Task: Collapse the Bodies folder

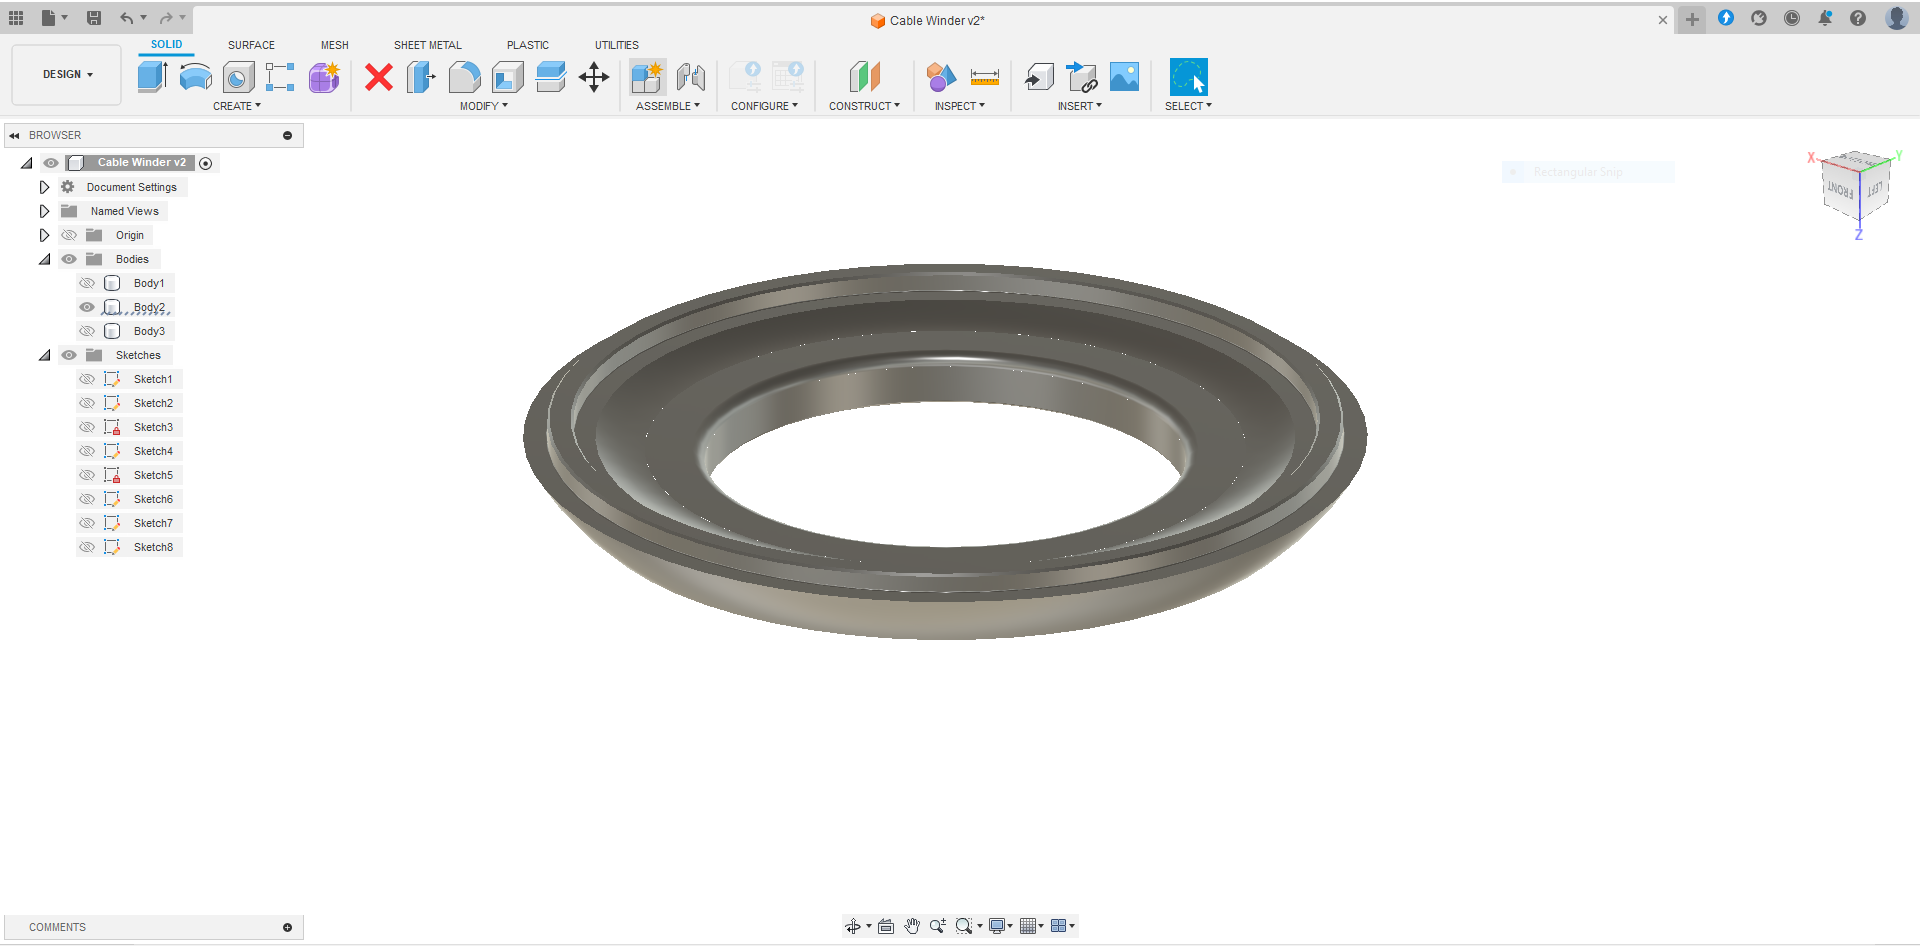Action: coord(44,259)
